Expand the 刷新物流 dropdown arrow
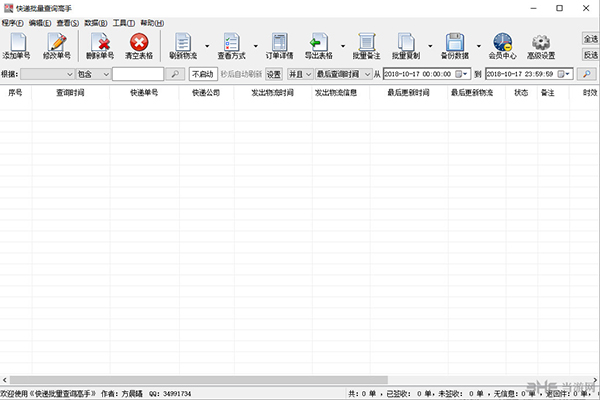The width and height of the screenshot is (600, 400). (x=207, y=46)
